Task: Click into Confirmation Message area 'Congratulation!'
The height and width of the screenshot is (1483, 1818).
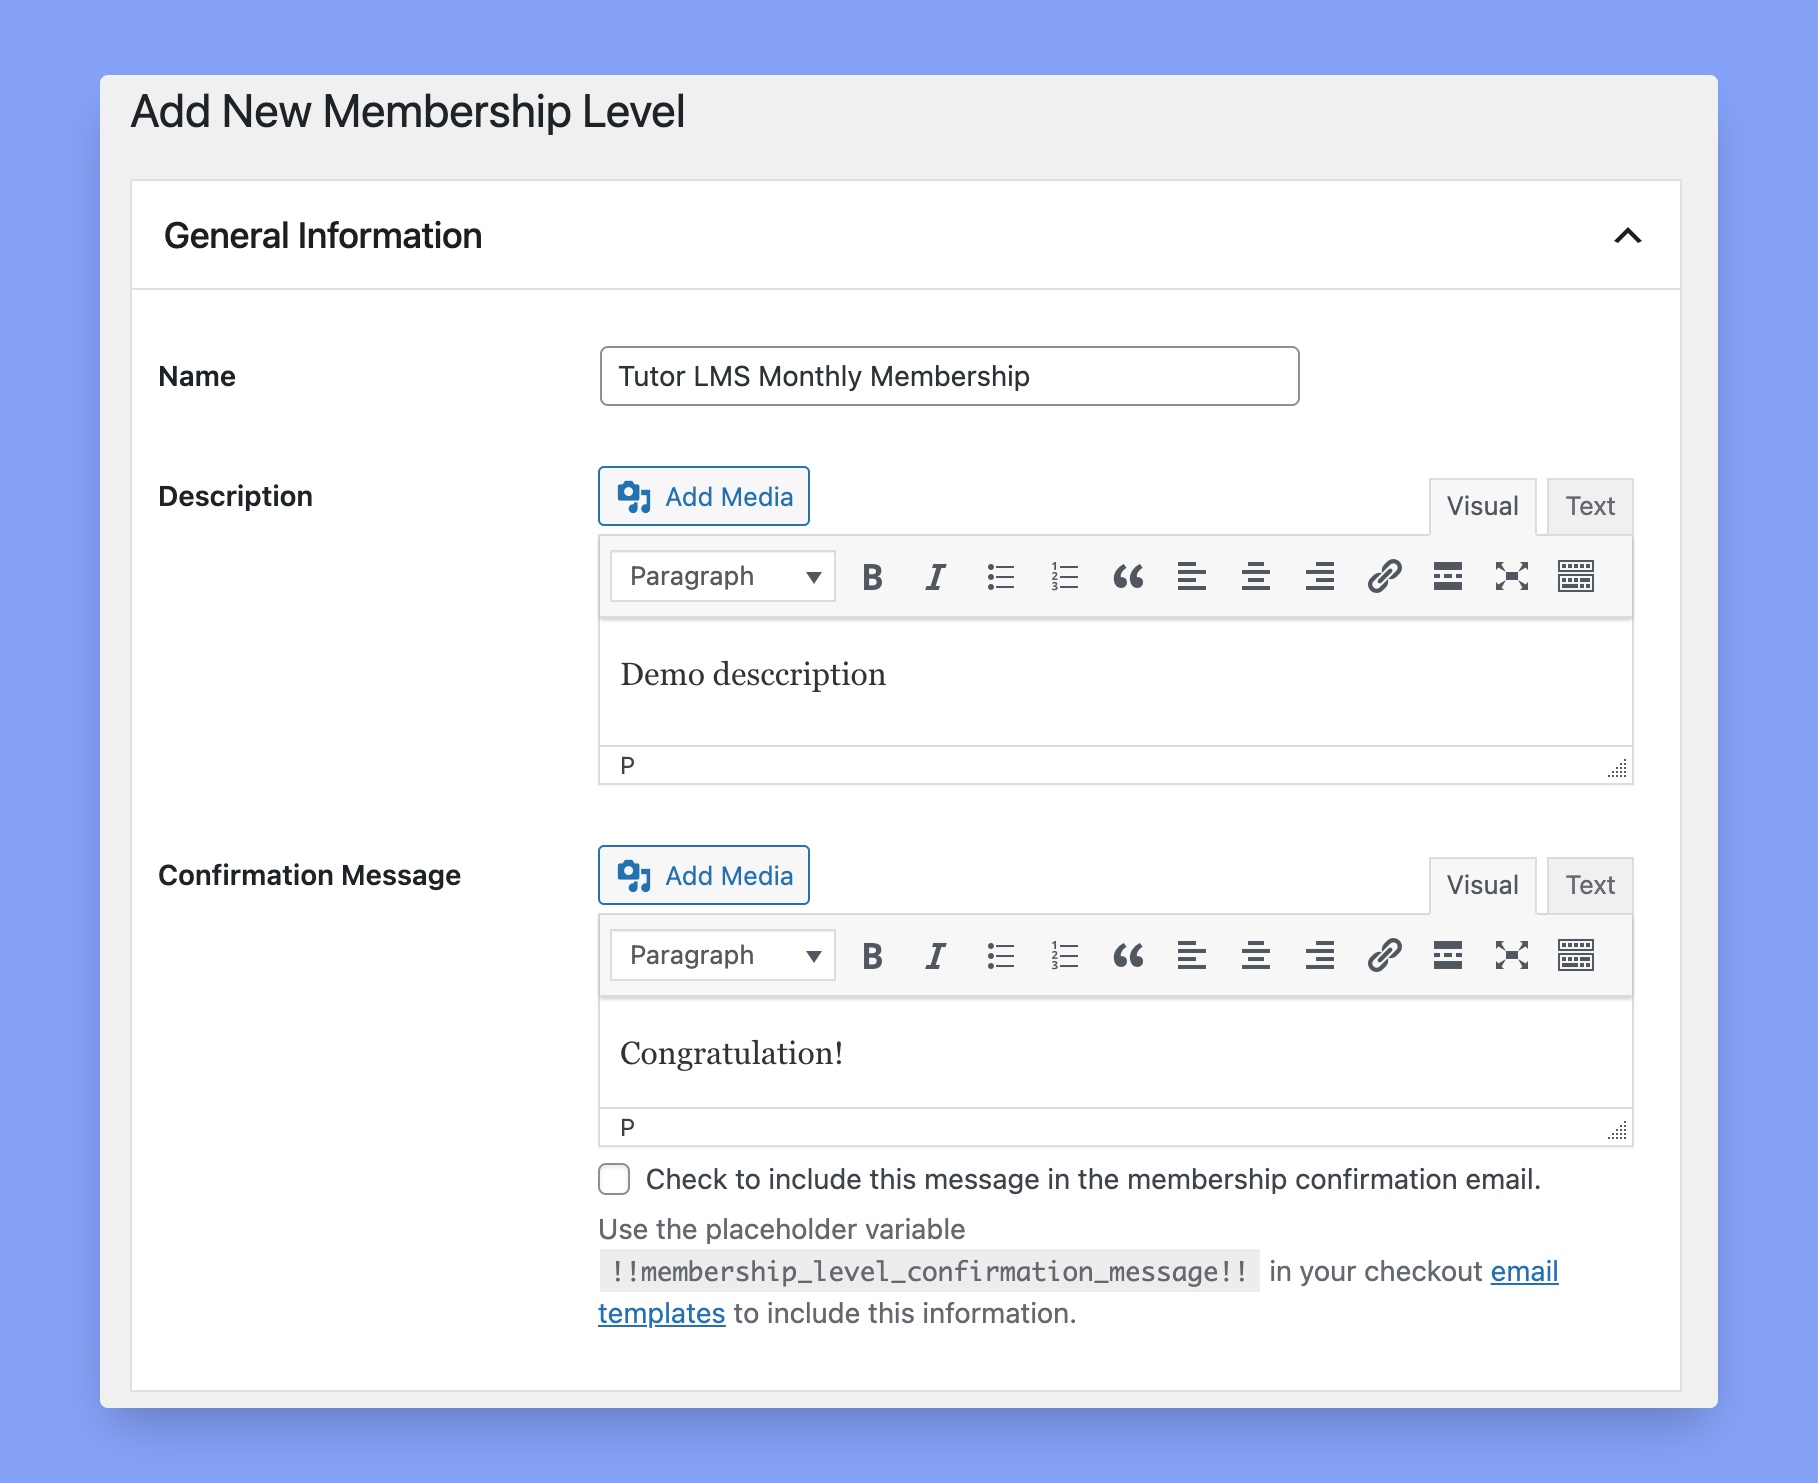Action: coord(1115,1053)
